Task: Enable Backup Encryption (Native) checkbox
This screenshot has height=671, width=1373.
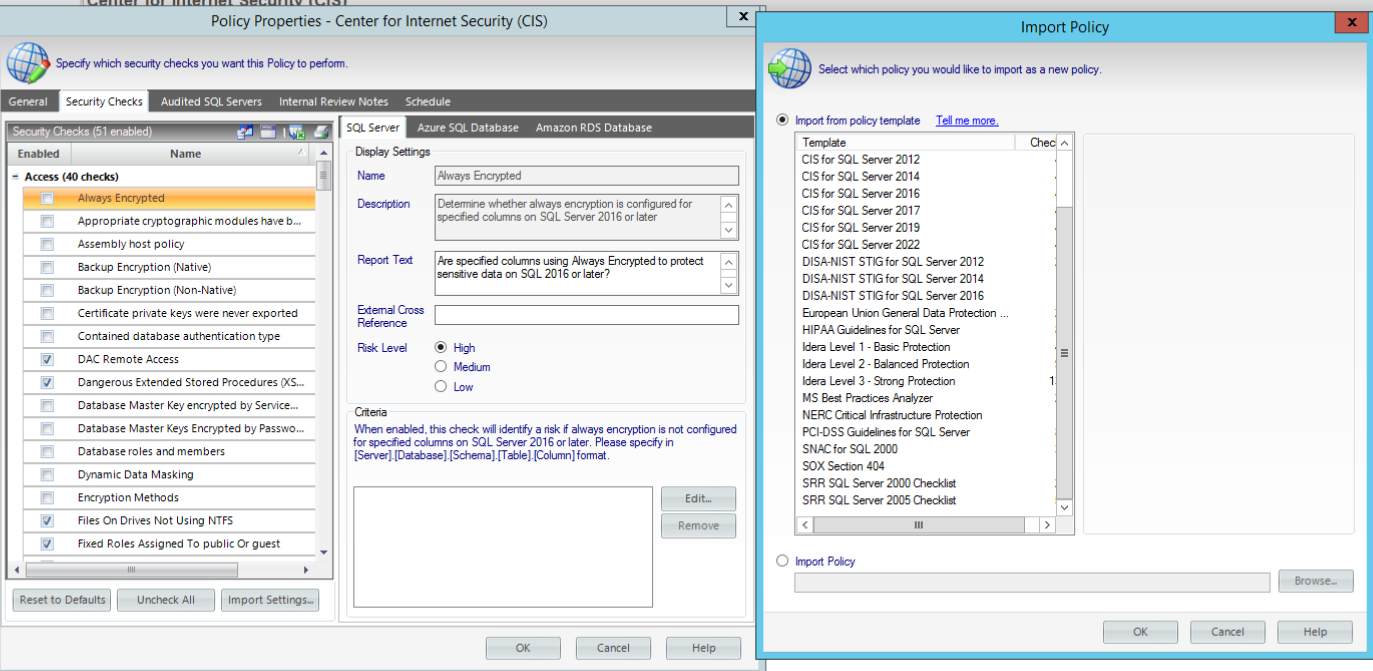Action: 47,267
